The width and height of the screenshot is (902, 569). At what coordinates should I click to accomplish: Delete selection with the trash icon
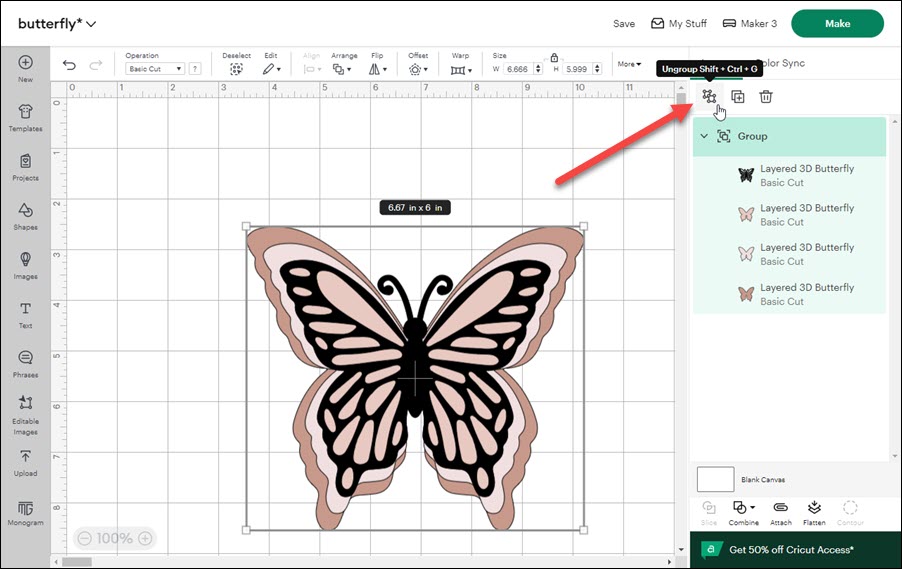[x=766, y=97]
